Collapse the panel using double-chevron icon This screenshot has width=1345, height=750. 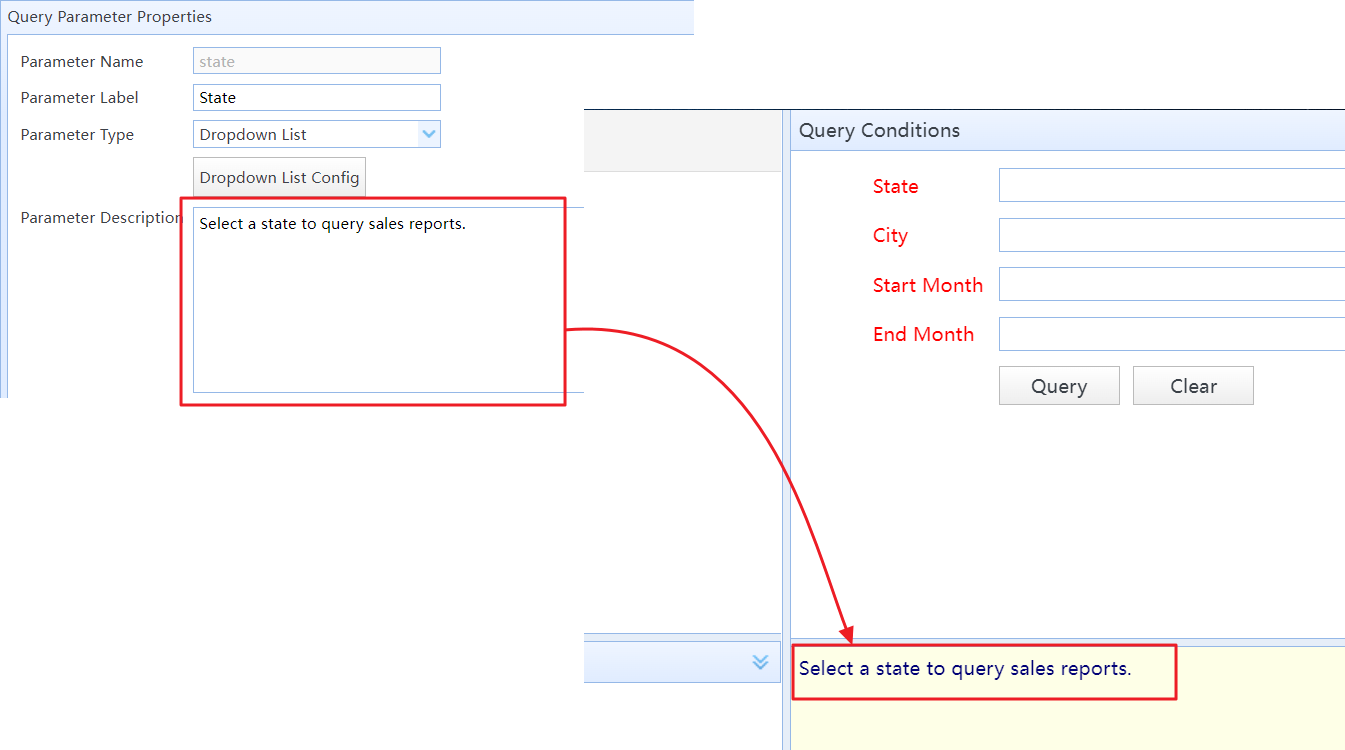pyautogui.click(x=760, y=662)
